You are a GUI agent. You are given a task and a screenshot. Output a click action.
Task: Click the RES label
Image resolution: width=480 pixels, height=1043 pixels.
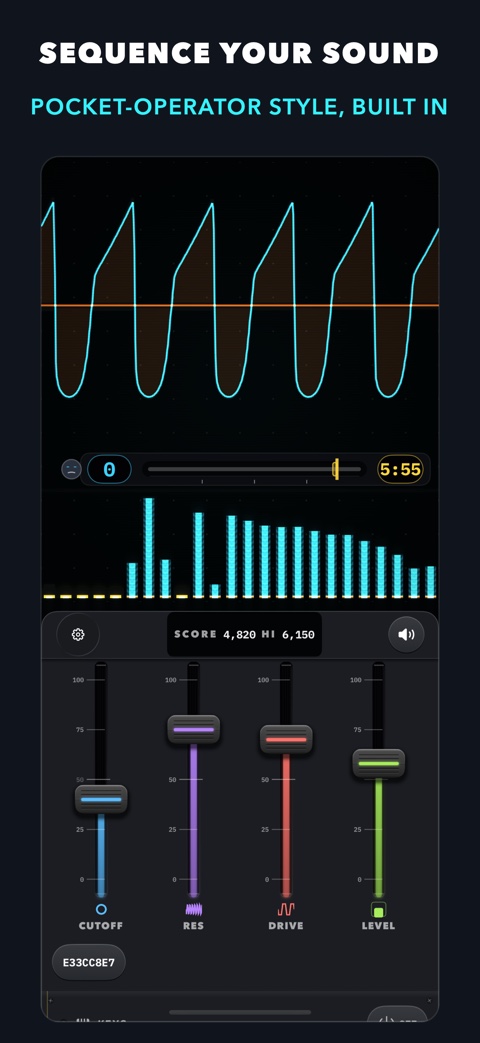pos(193,926)
